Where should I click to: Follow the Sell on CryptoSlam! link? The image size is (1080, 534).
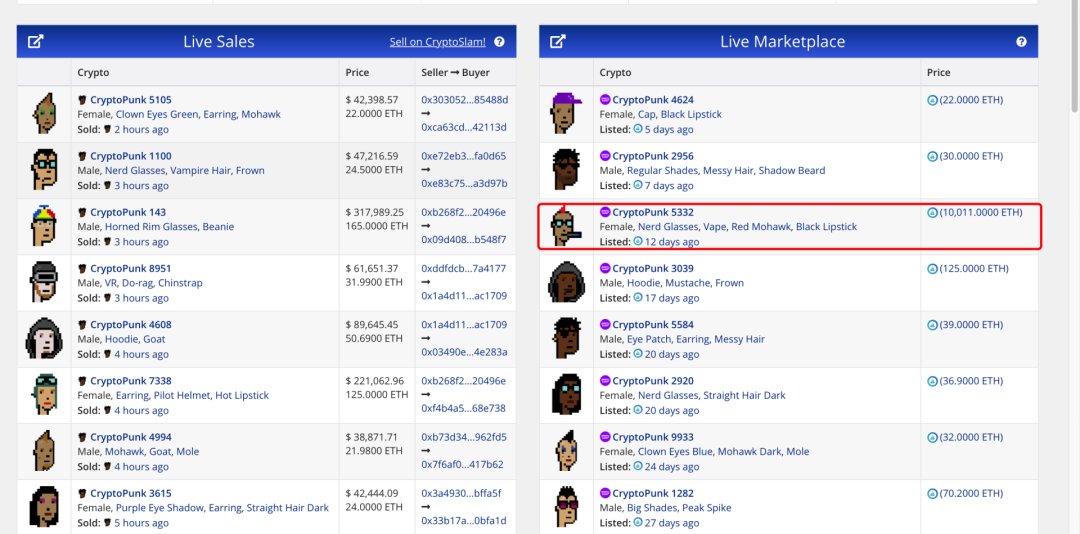tap(437, 42)
